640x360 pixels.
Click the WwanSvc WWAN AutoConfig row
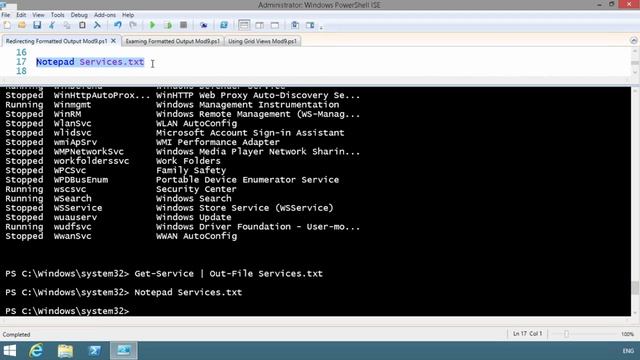coord(121,236)
